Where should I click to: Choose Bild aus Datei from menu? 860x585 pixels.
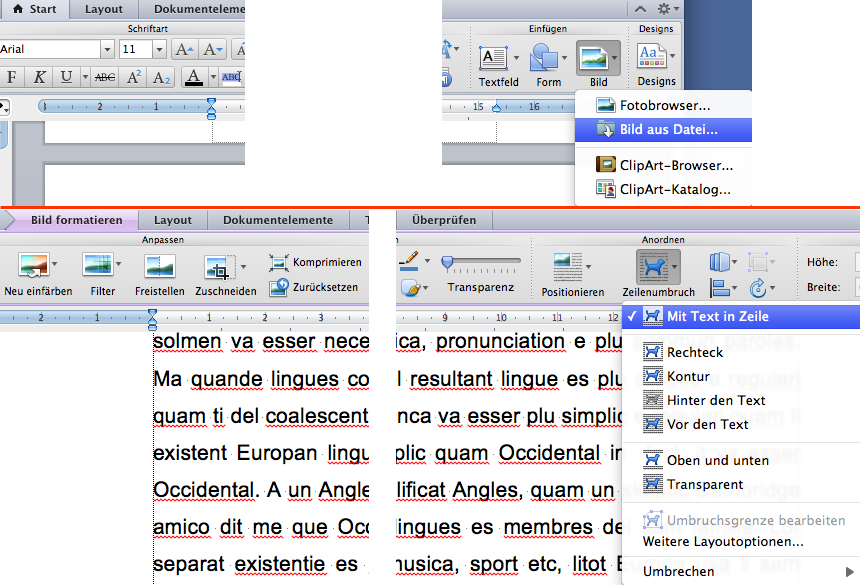tap(668, 129)
